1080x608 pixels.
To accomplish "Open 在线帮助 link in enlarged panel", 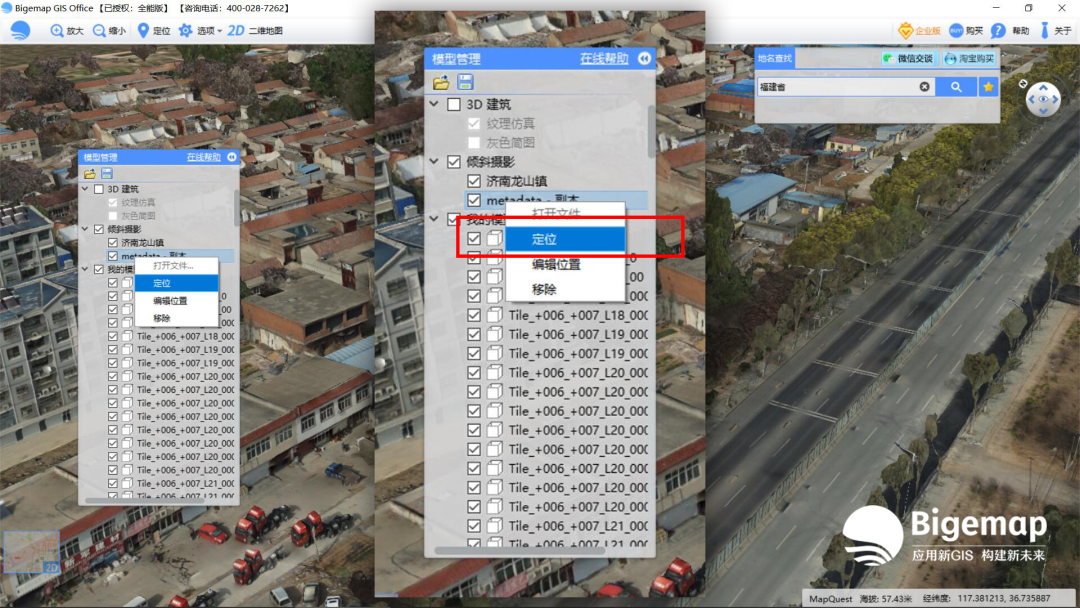I will tap(604, 59).
